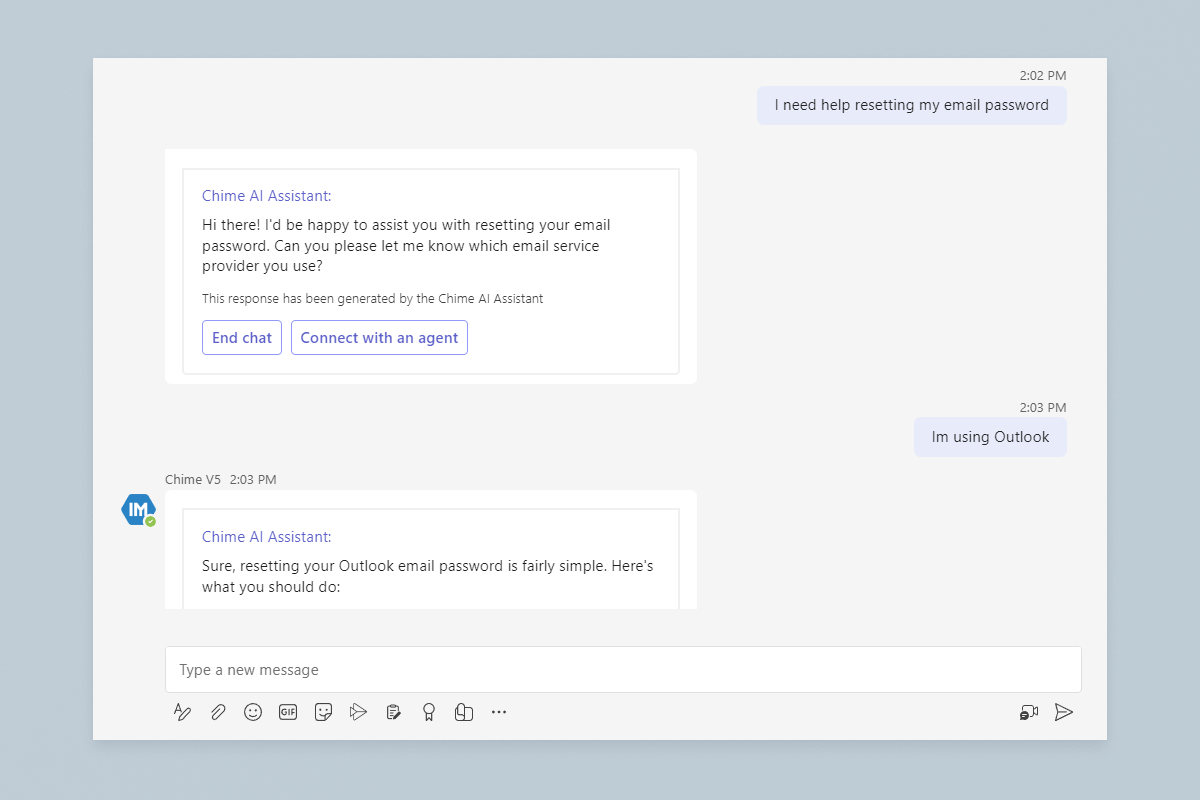This screenshot has width=1200, height=800.
Task: Click the Chime V5 bot avatar
Action: point(138,509)
